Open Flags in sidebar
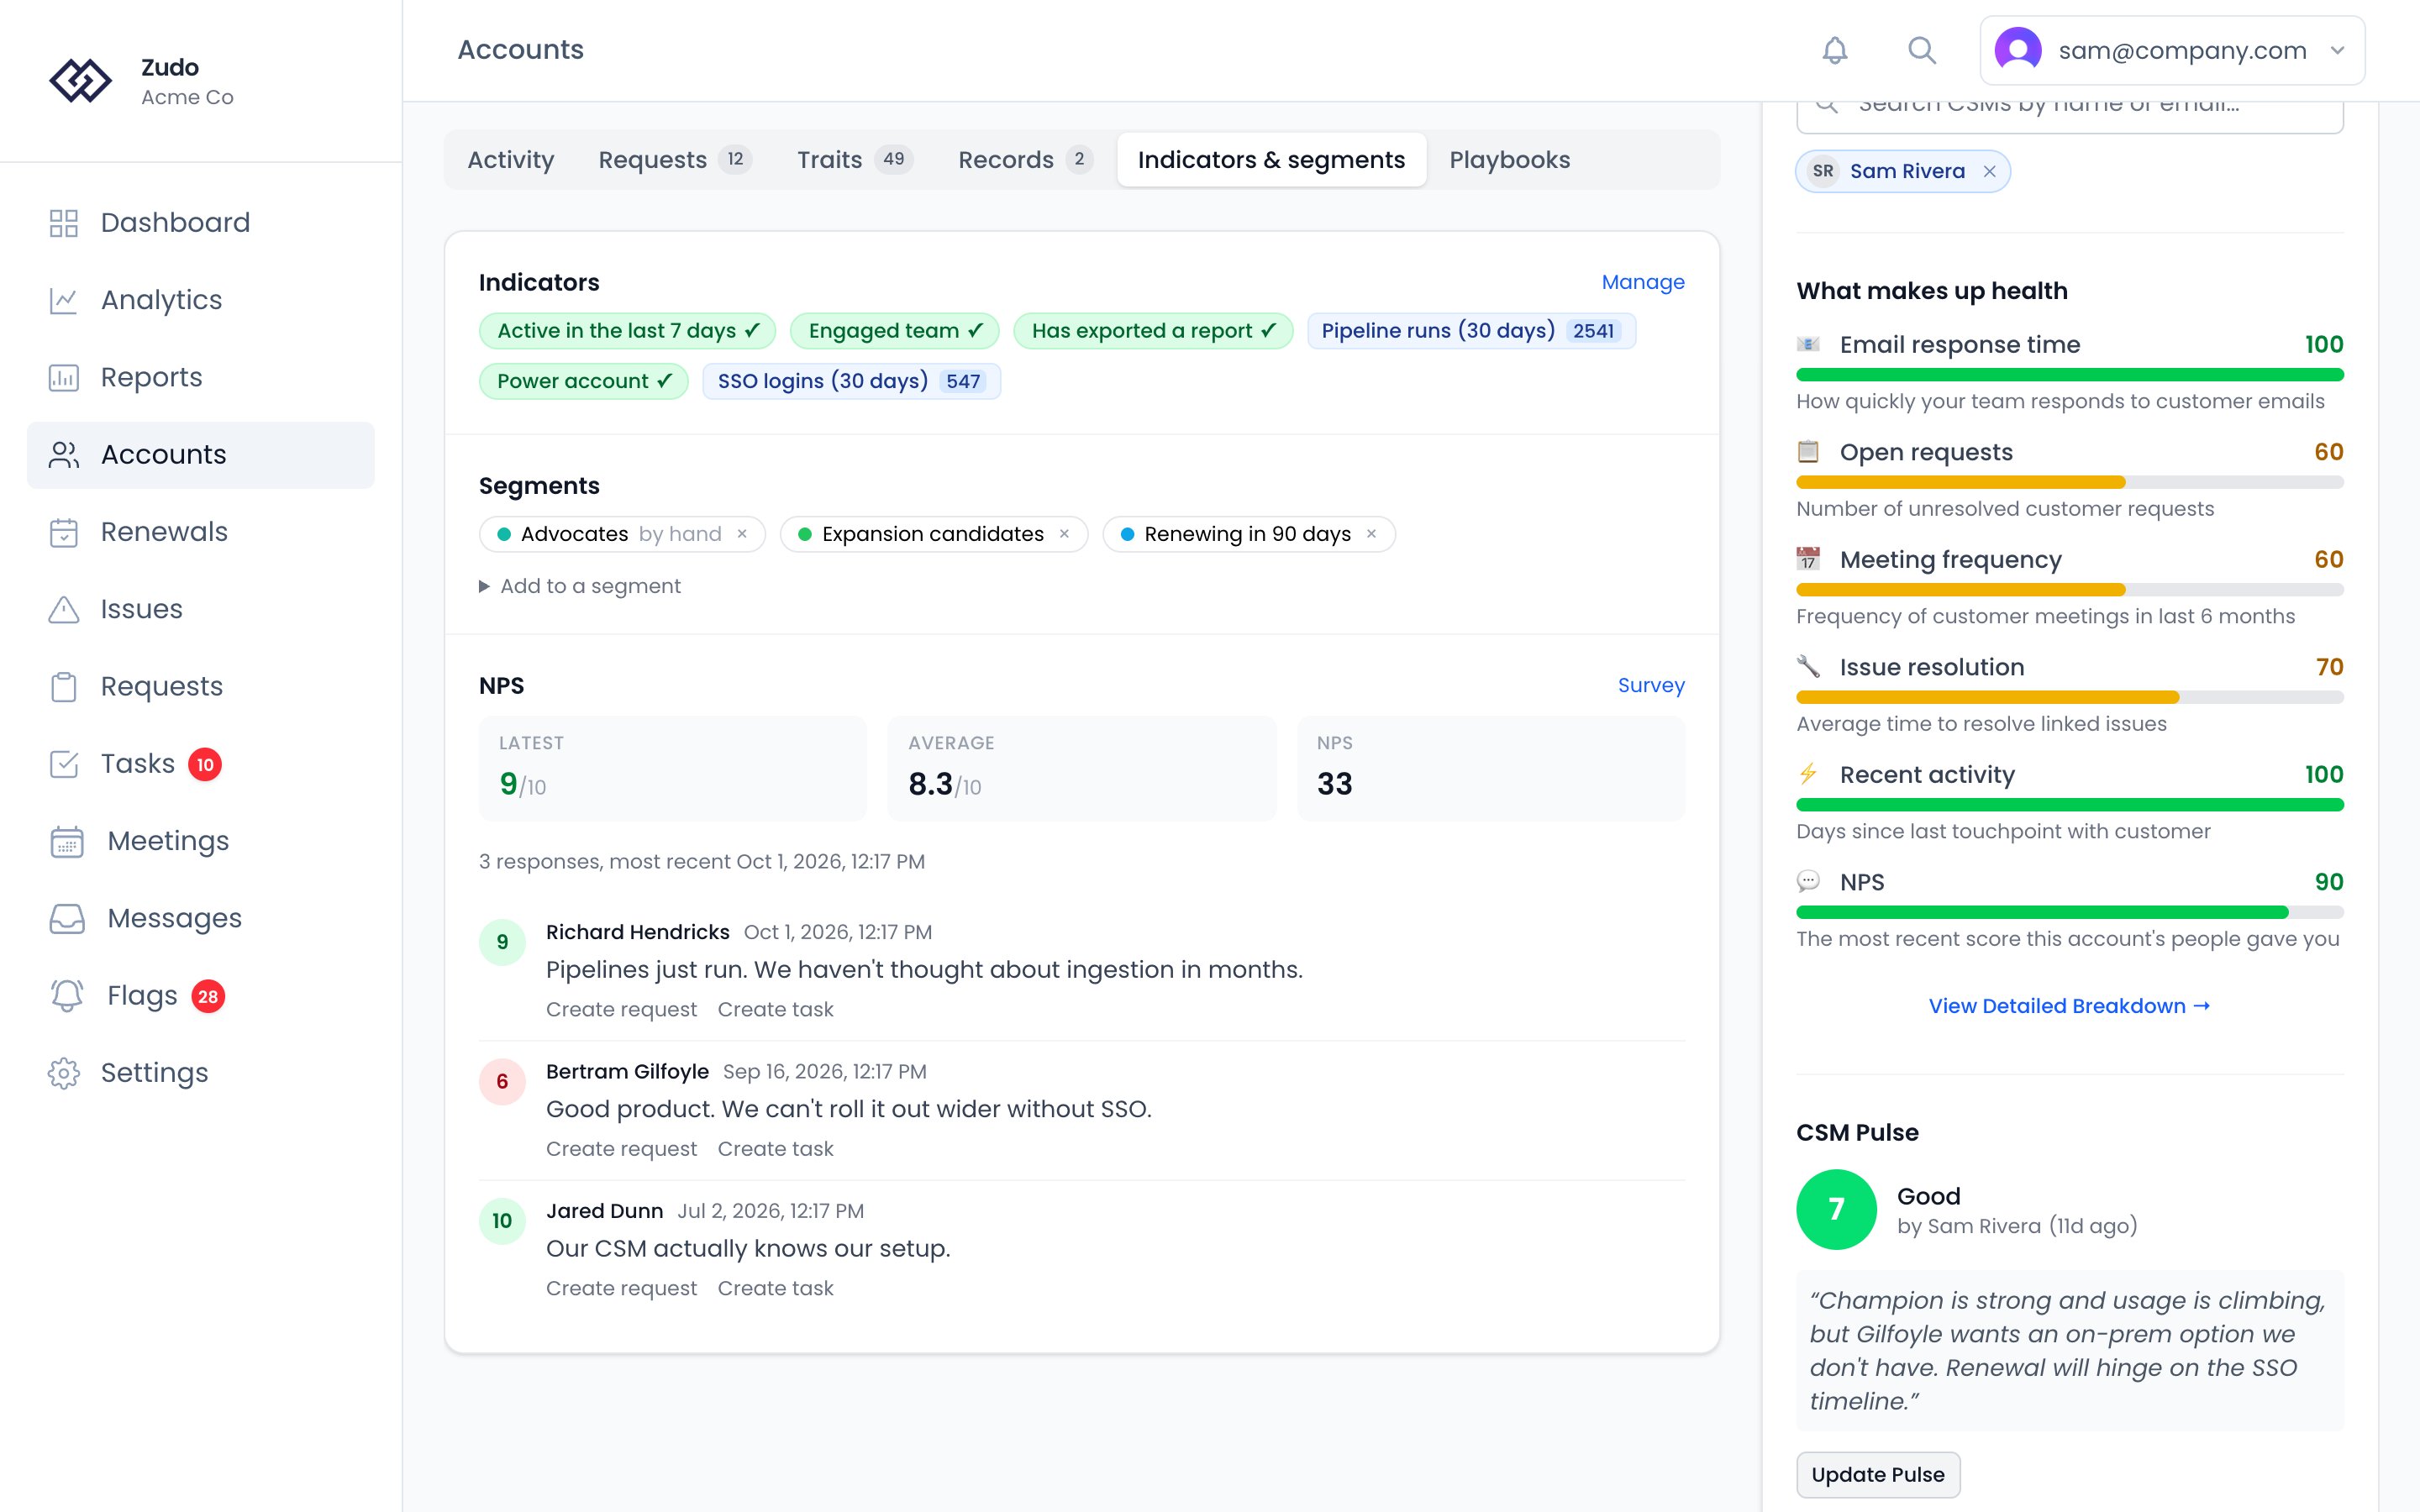 (x=201, y=996)
